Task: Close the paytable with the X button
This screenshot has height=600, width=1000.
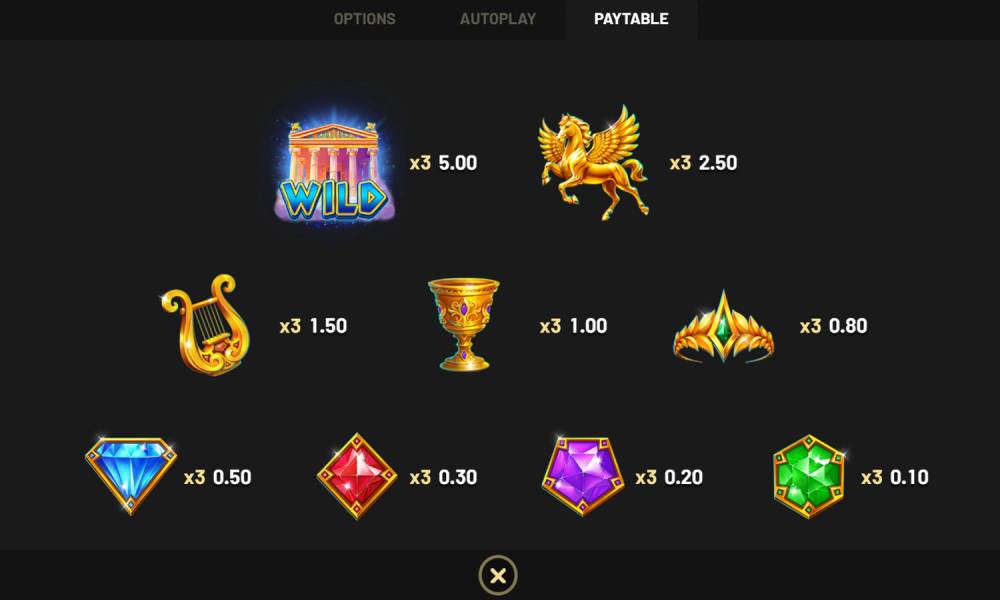Action: pyautogui.click(x=498, y=576)
